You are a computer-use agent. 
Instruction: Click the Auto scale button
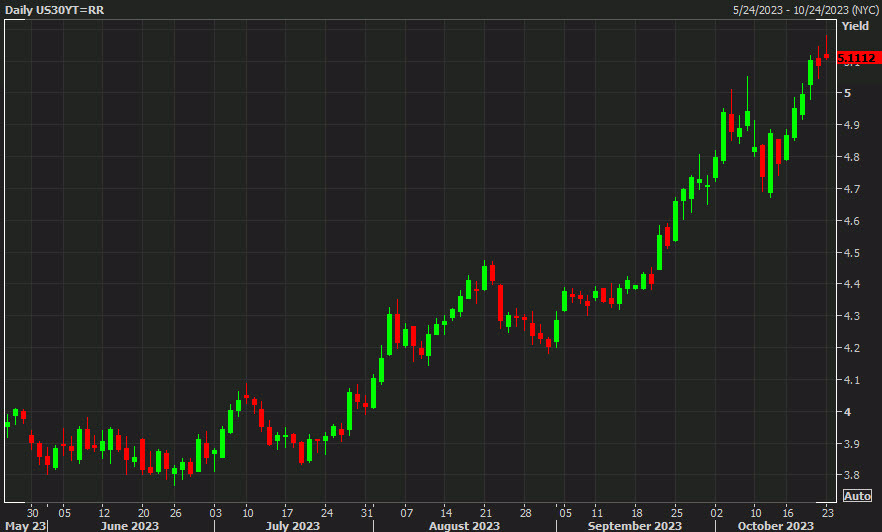tap(857, 496)
